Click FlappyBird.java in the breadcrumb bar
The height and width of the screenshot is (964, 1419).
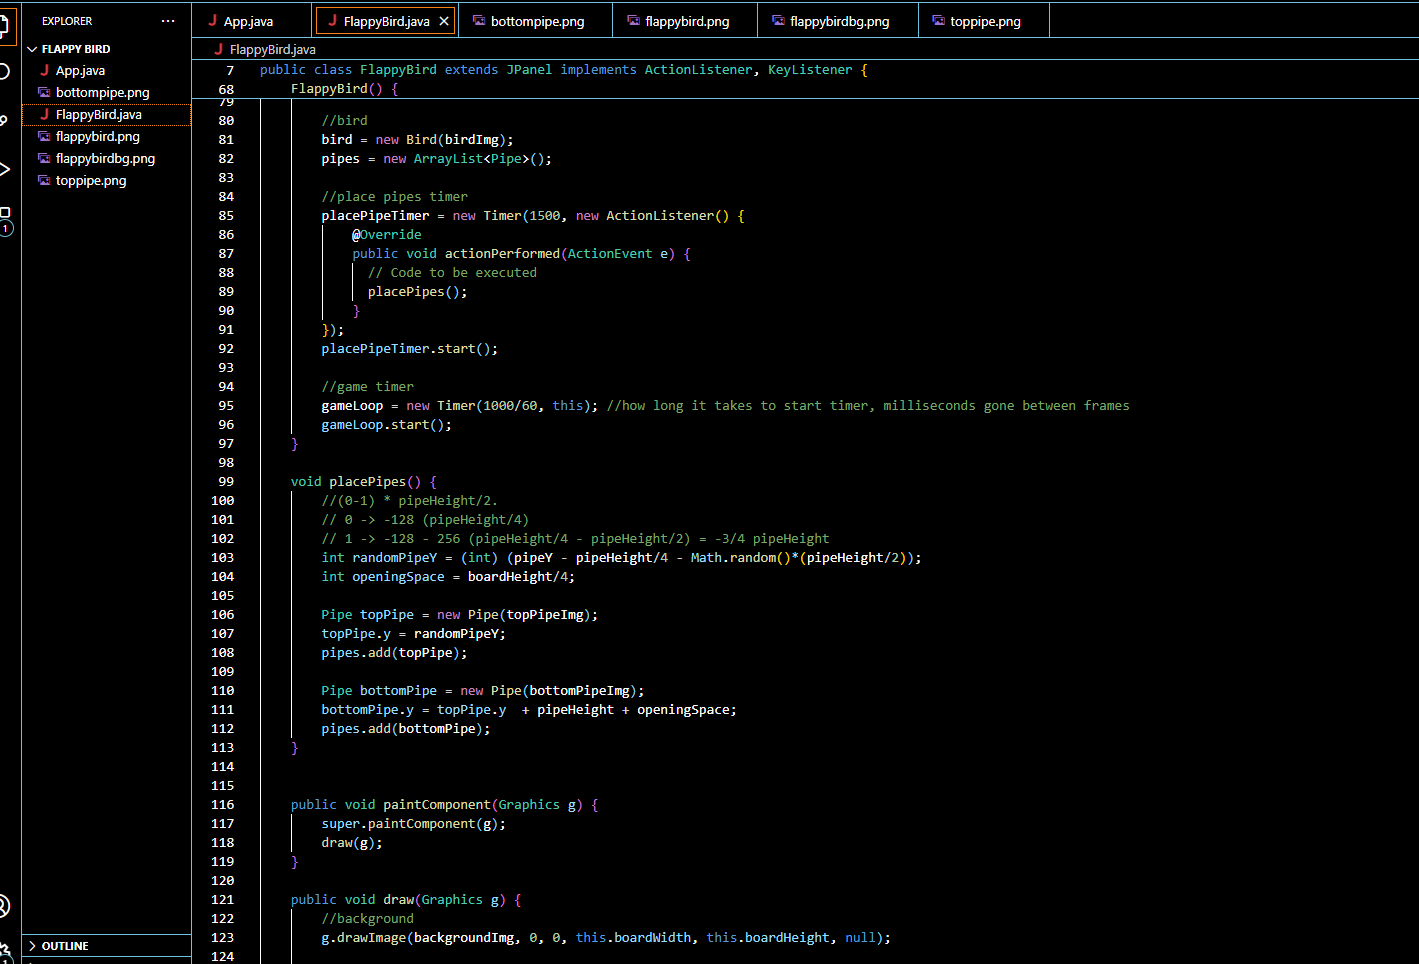coord(272,49)
